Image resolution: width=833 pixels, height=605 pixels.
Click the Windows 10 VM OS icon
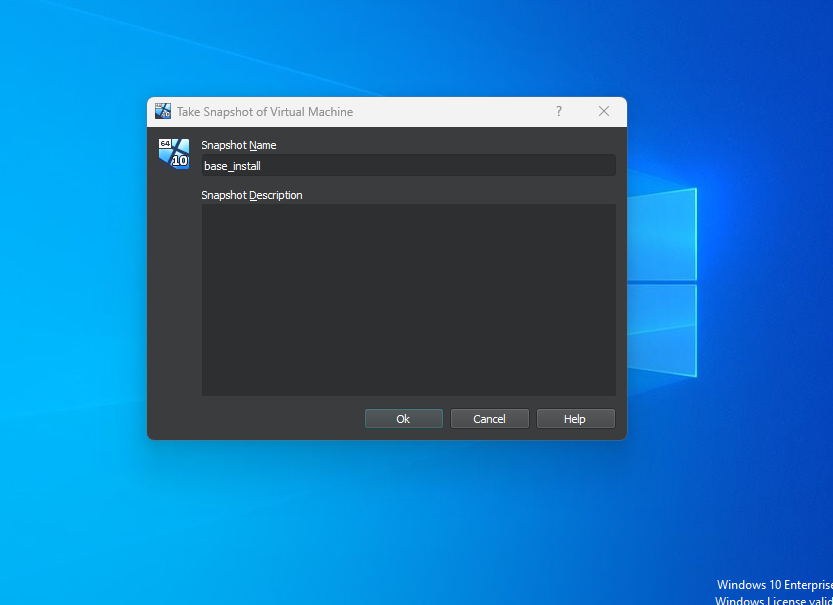click(174, 153)
